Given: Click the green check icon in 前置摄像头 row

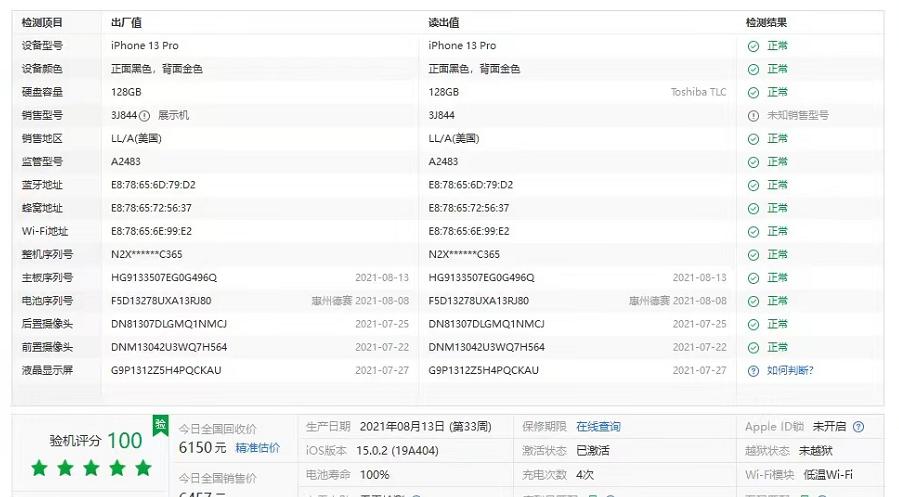Looking at the screenshot, I should 753,348.
